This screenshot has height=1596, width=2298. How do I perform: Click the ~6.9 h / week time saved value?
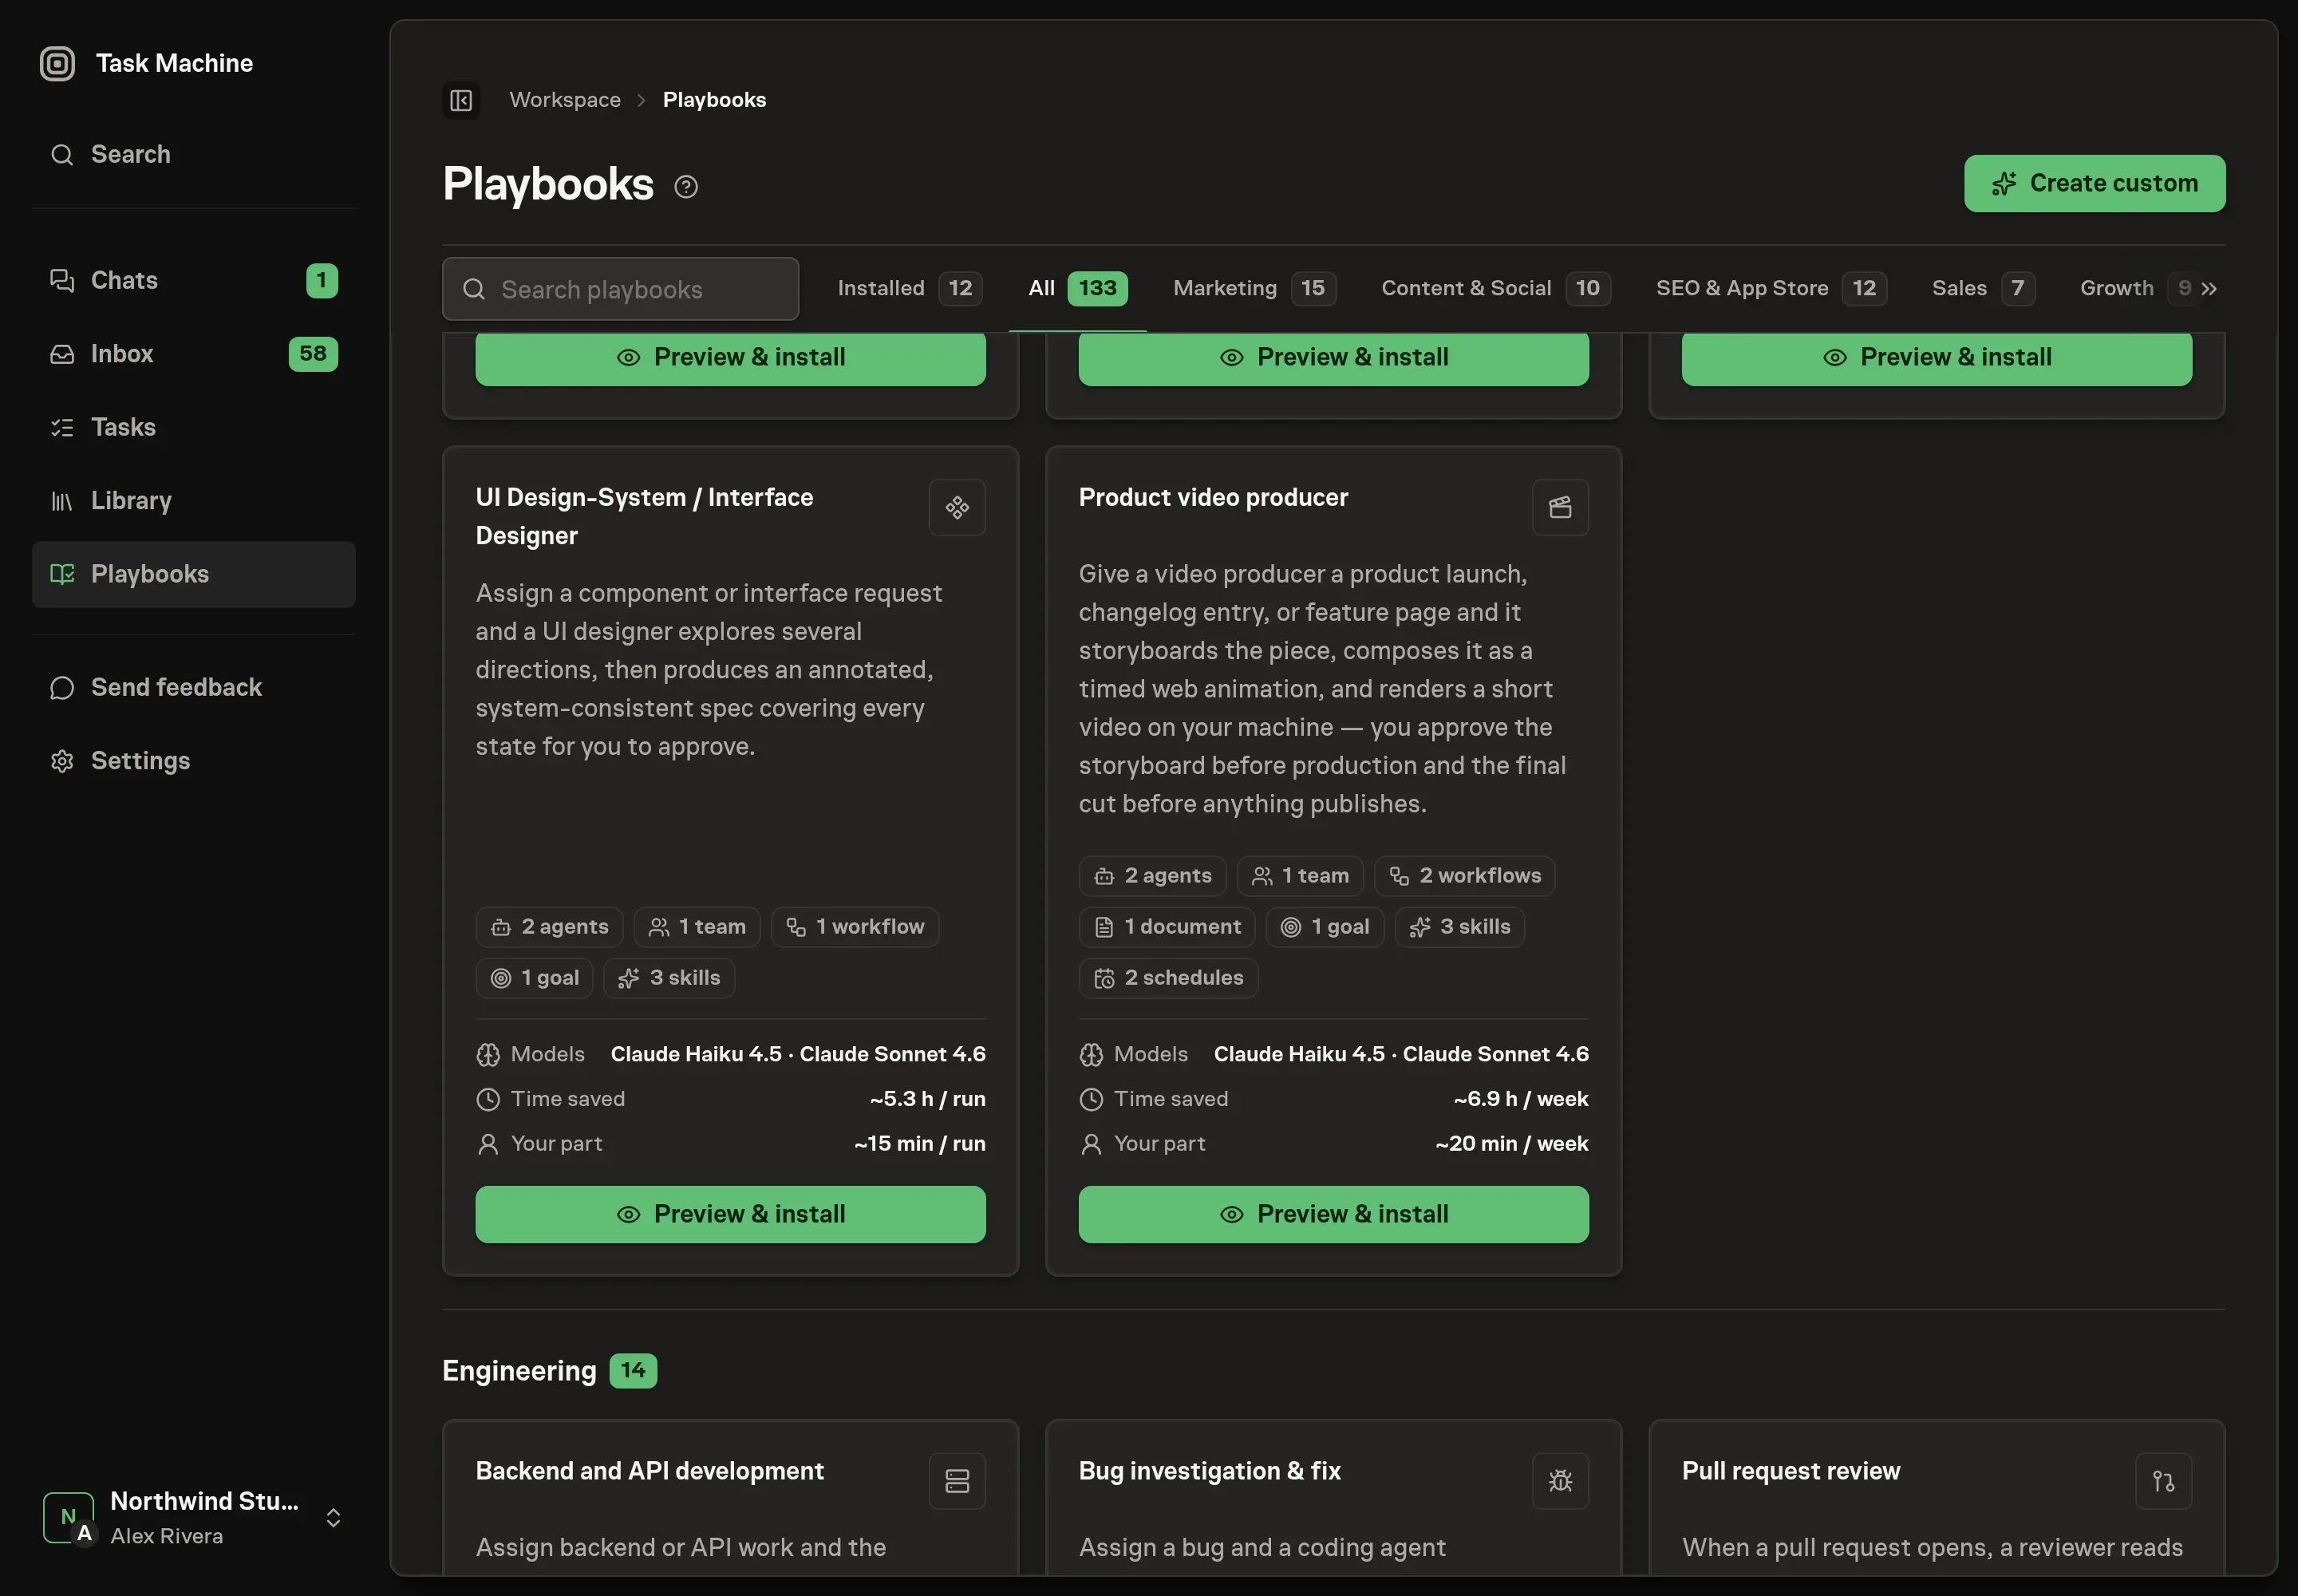(x=1520, y=1099)
